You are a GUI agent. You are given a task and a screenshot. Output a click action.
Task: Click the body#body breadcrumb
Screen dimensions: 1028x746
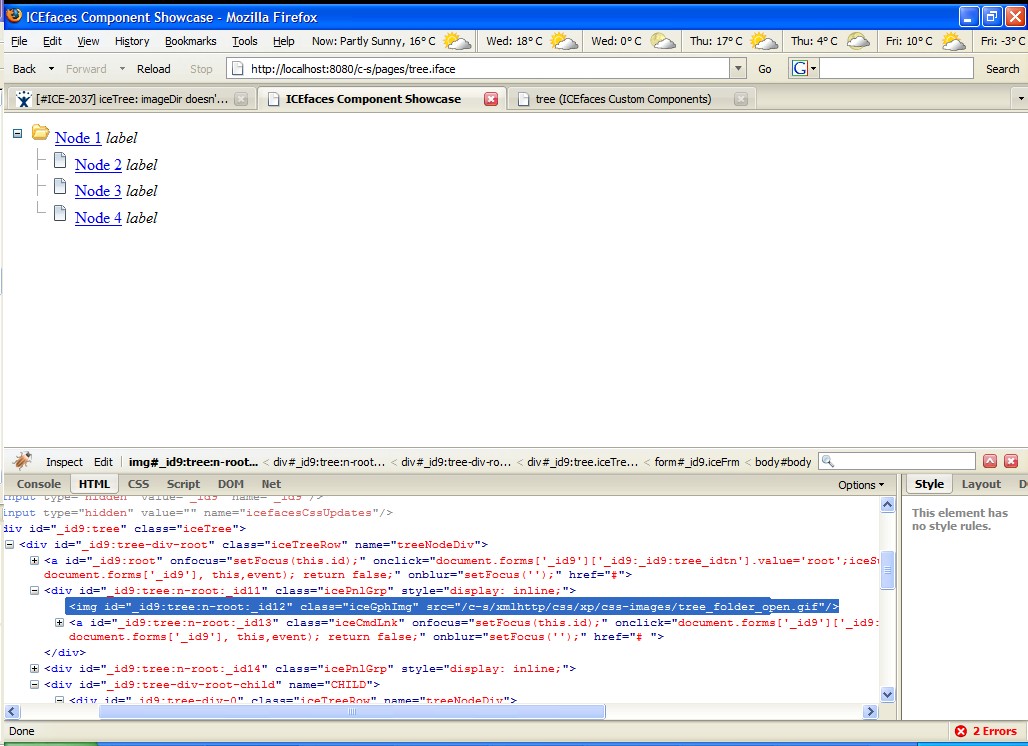tap(783, 461)
